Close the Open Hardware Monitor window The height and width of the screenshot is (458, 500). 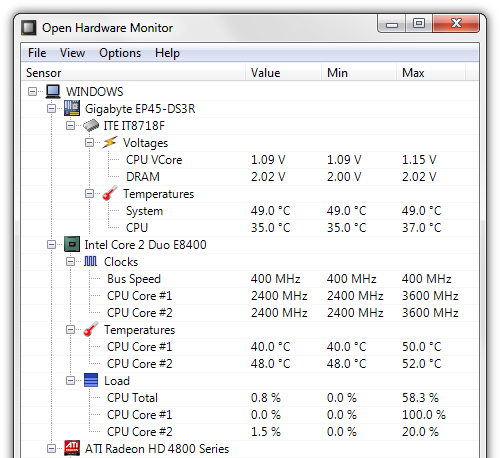click(456, 23)
